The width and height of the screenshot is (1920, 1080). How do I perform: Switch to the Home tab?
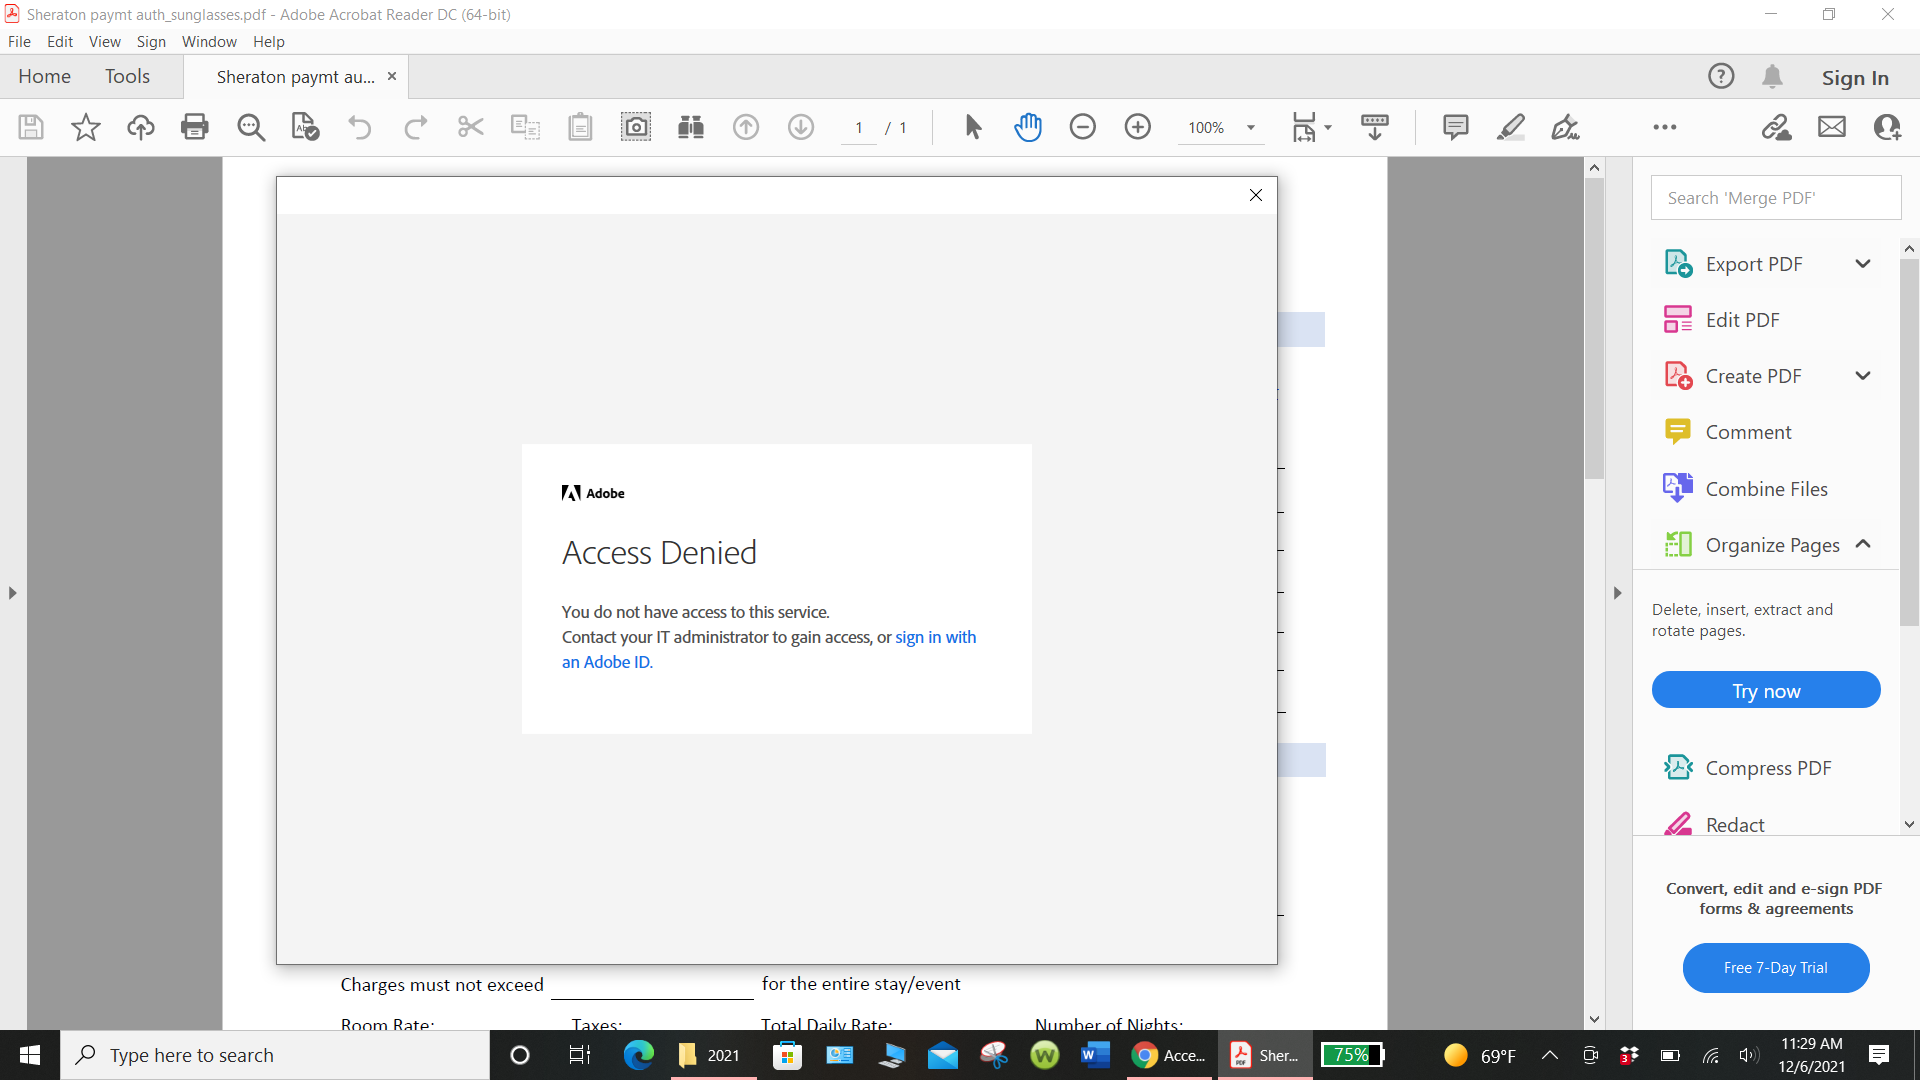pos(44,76)
